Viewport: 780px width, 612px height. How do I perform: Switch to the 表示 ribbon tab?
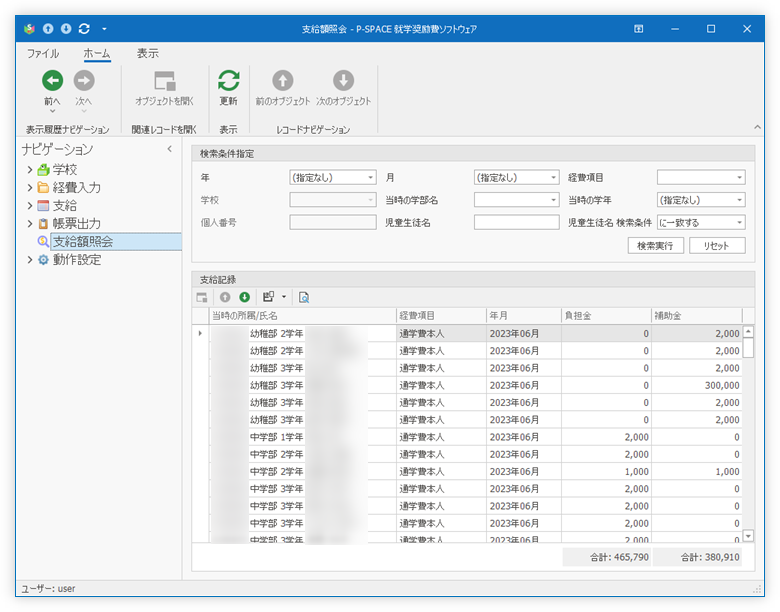click(x=148, y=53)
